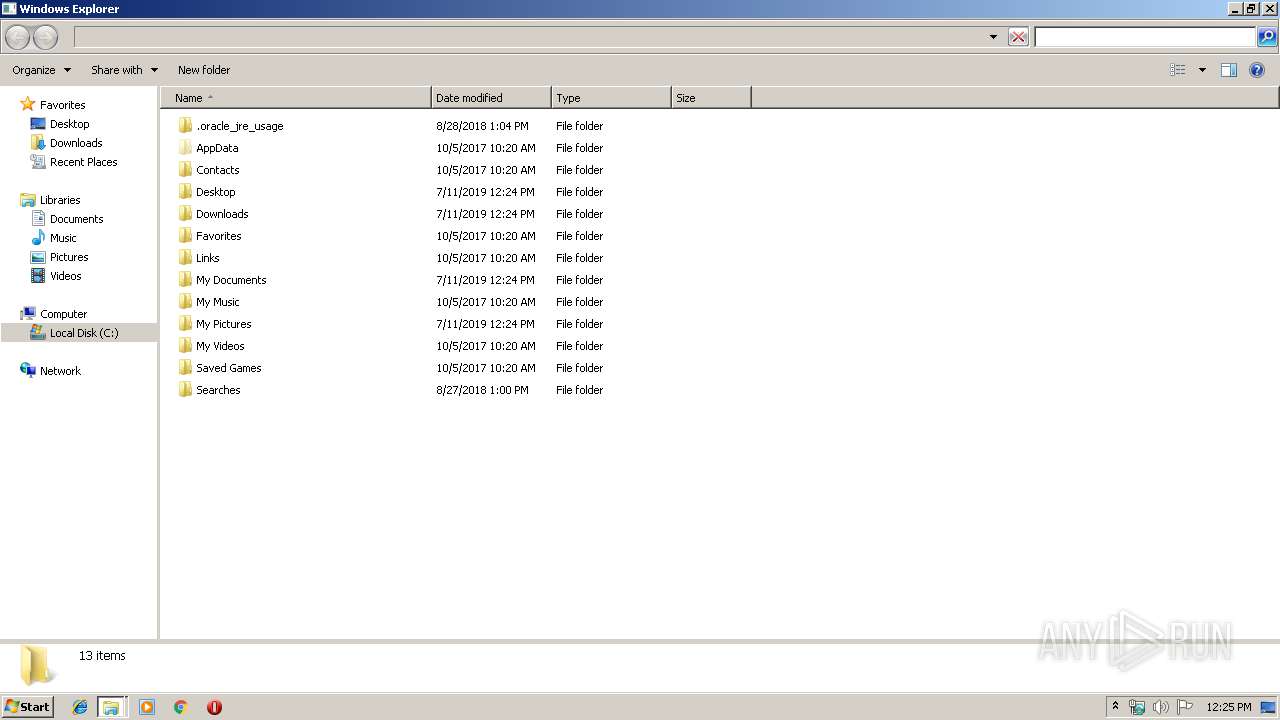Select Local Disk (C:) in the sidebar

(x=79, y=333)
